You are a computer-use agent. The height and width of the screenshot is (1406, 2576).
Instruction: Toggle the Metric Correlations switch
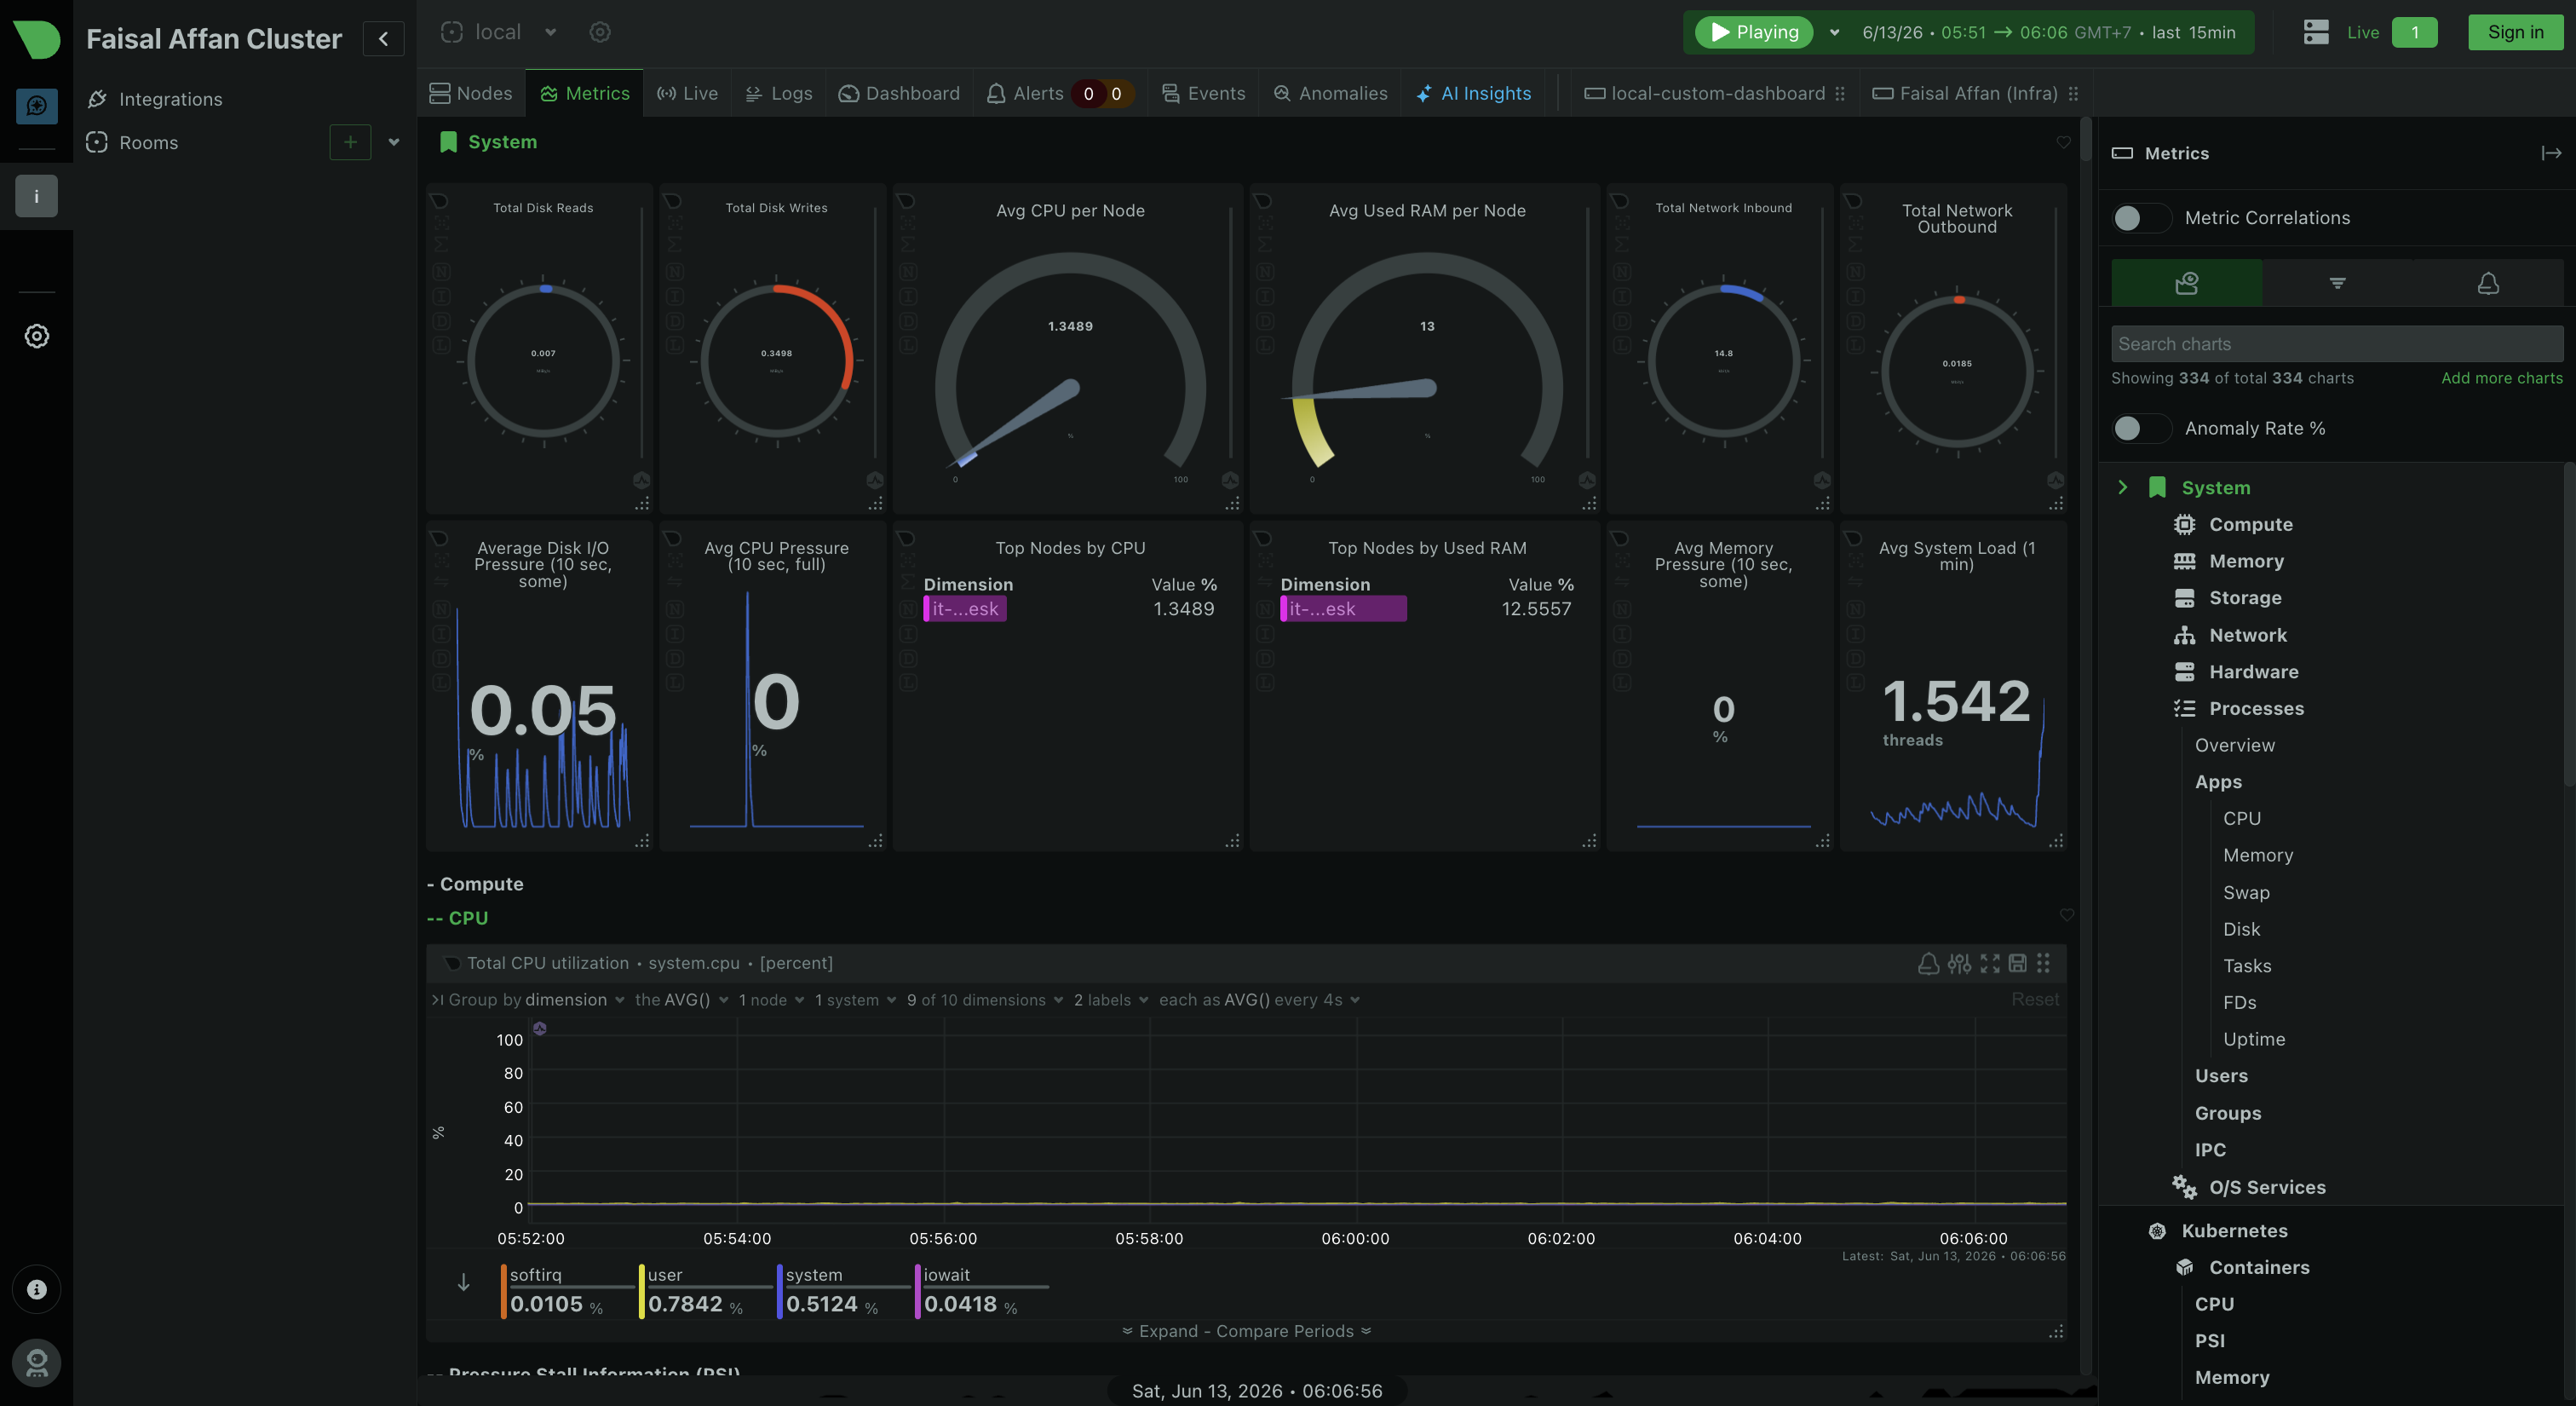tap(2141, 218)
